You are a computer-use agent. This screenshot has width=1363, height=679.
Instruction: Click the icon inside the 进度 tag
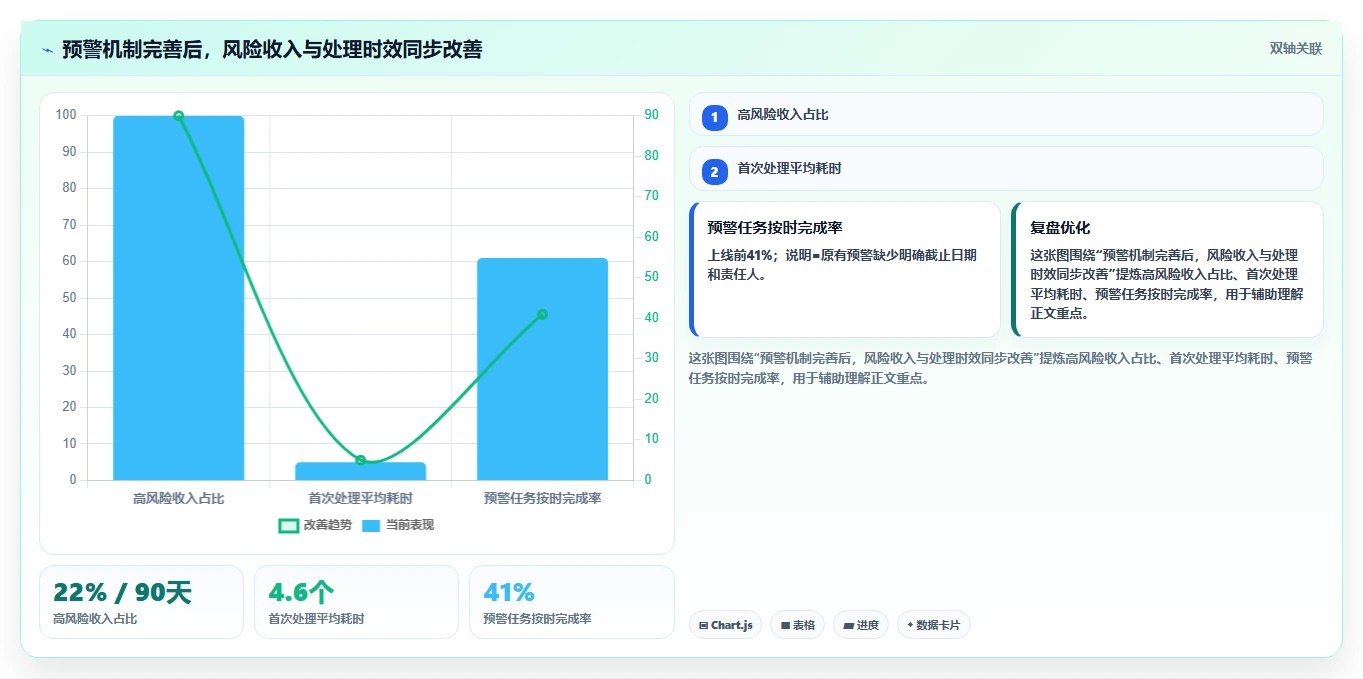tap(848, 626)
